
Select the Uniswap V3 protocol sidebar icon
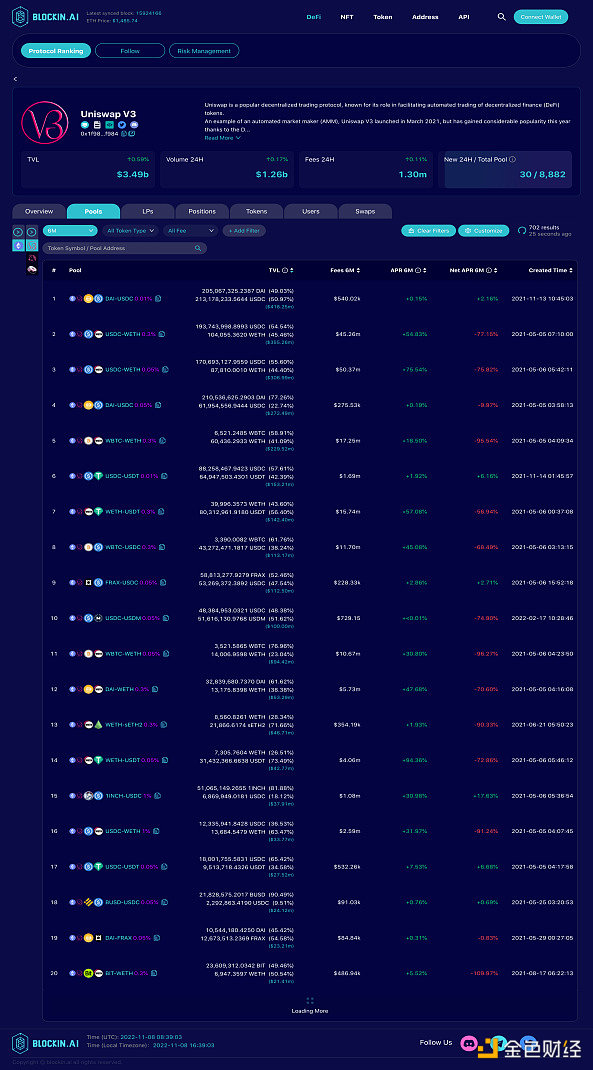pos(31,245)
